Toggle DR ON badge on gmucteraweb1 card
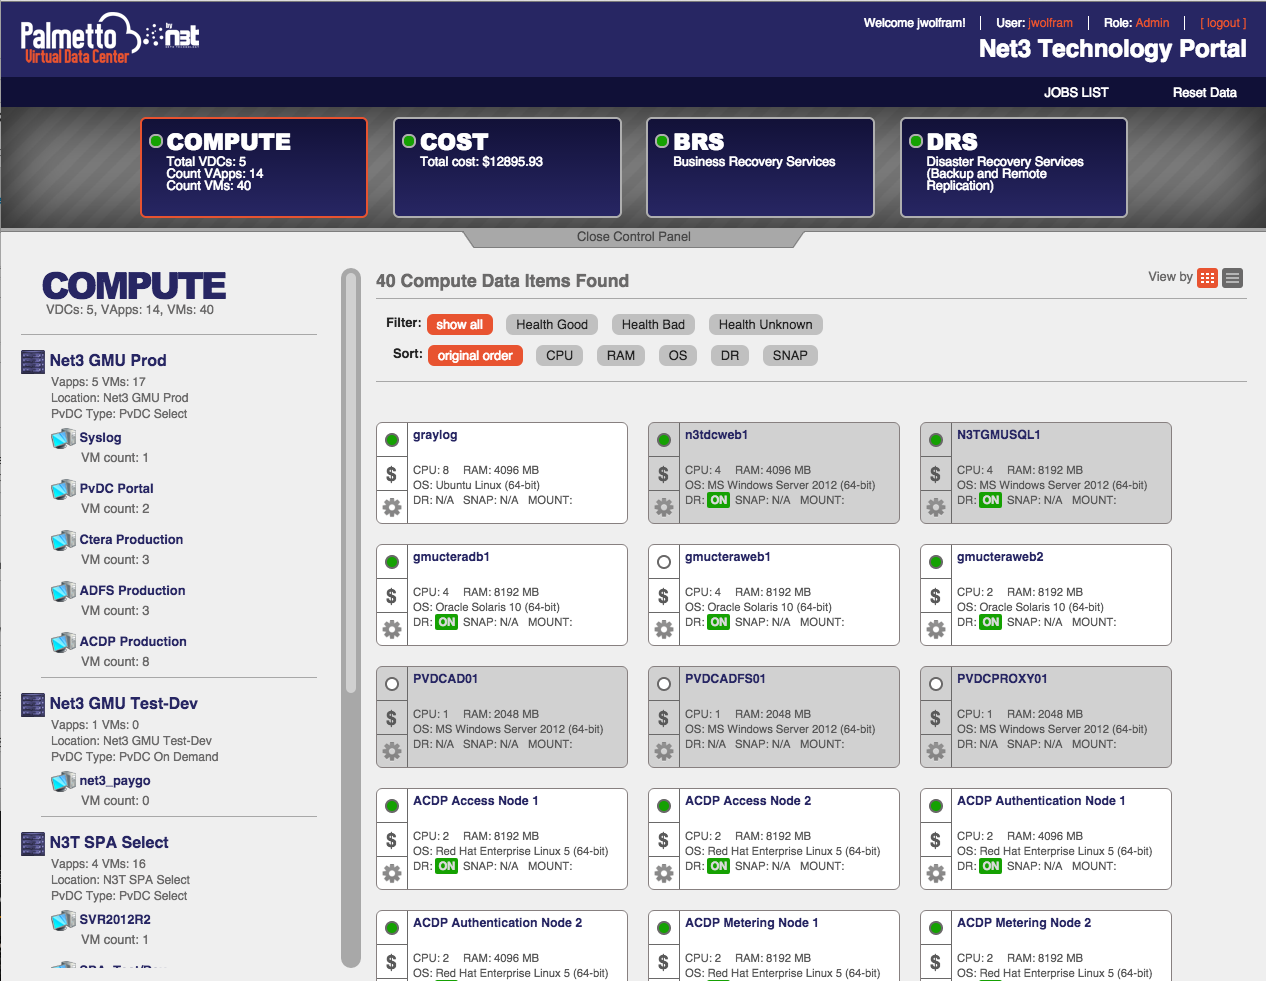 [719, 622]
